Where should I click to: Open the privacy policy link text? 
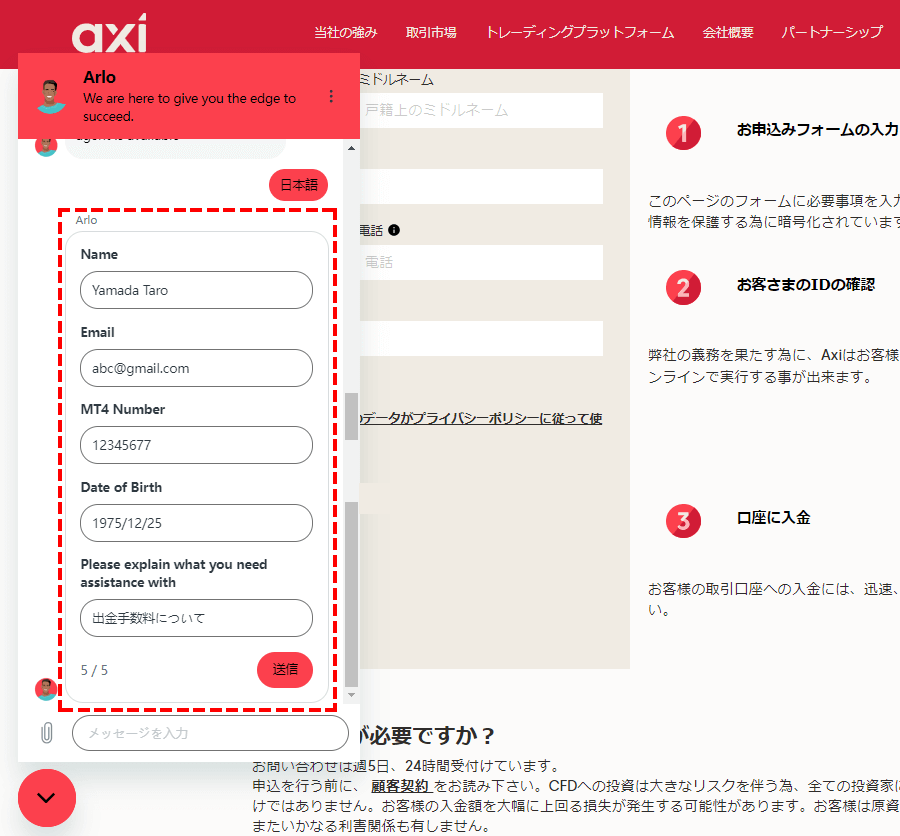tap(481, 419)
